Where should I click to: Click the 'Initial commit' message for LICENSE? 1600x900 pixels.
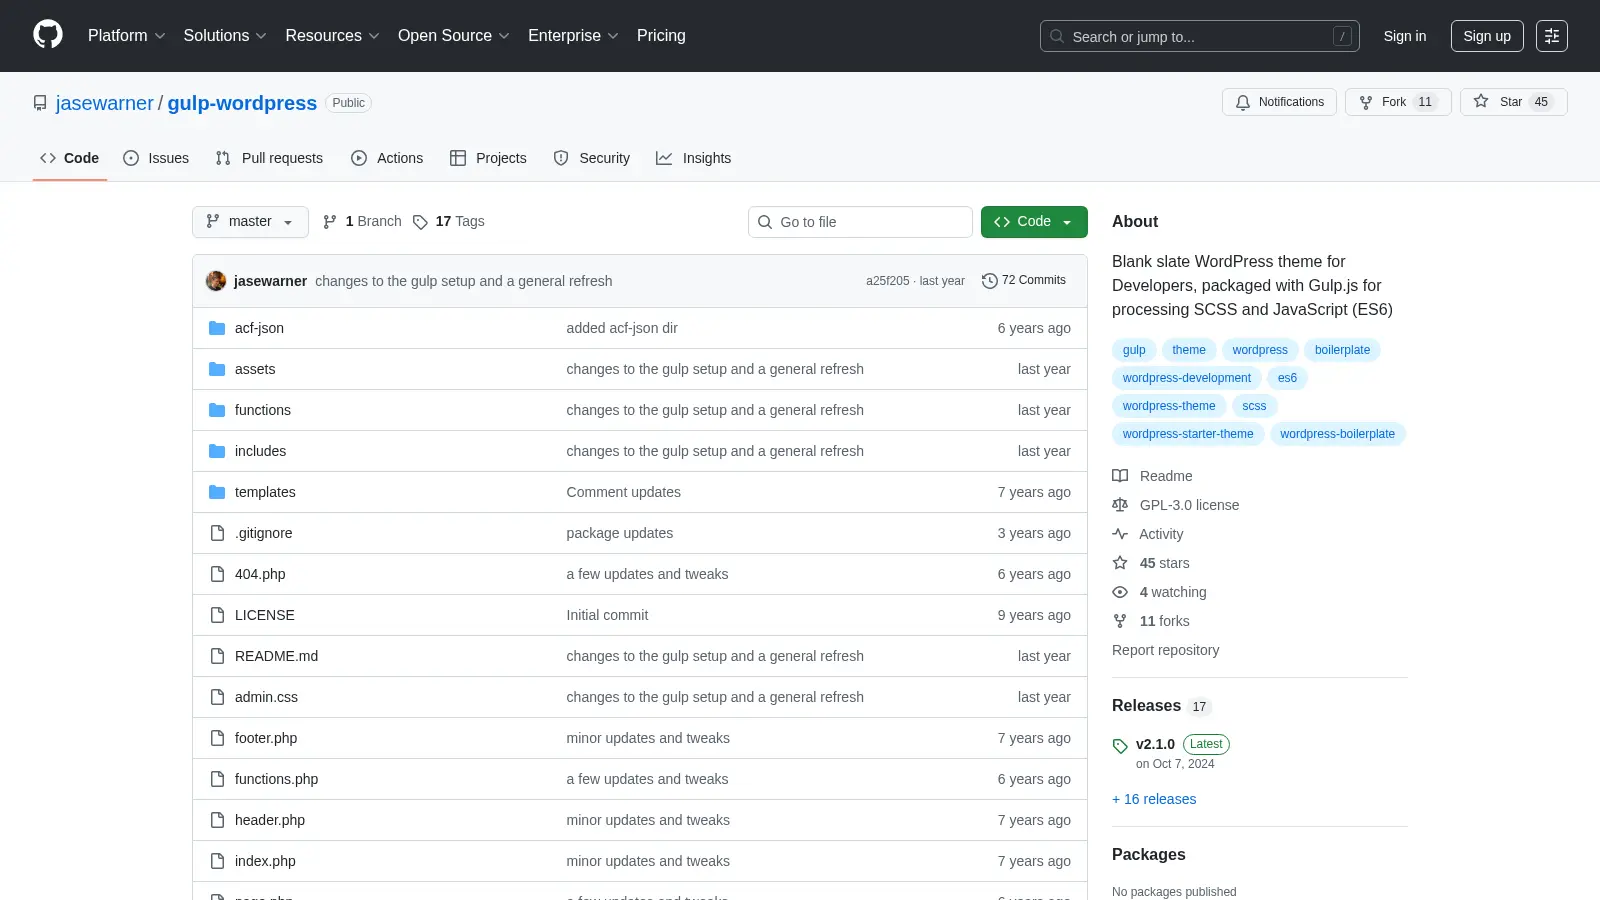(x=607, y=615)
